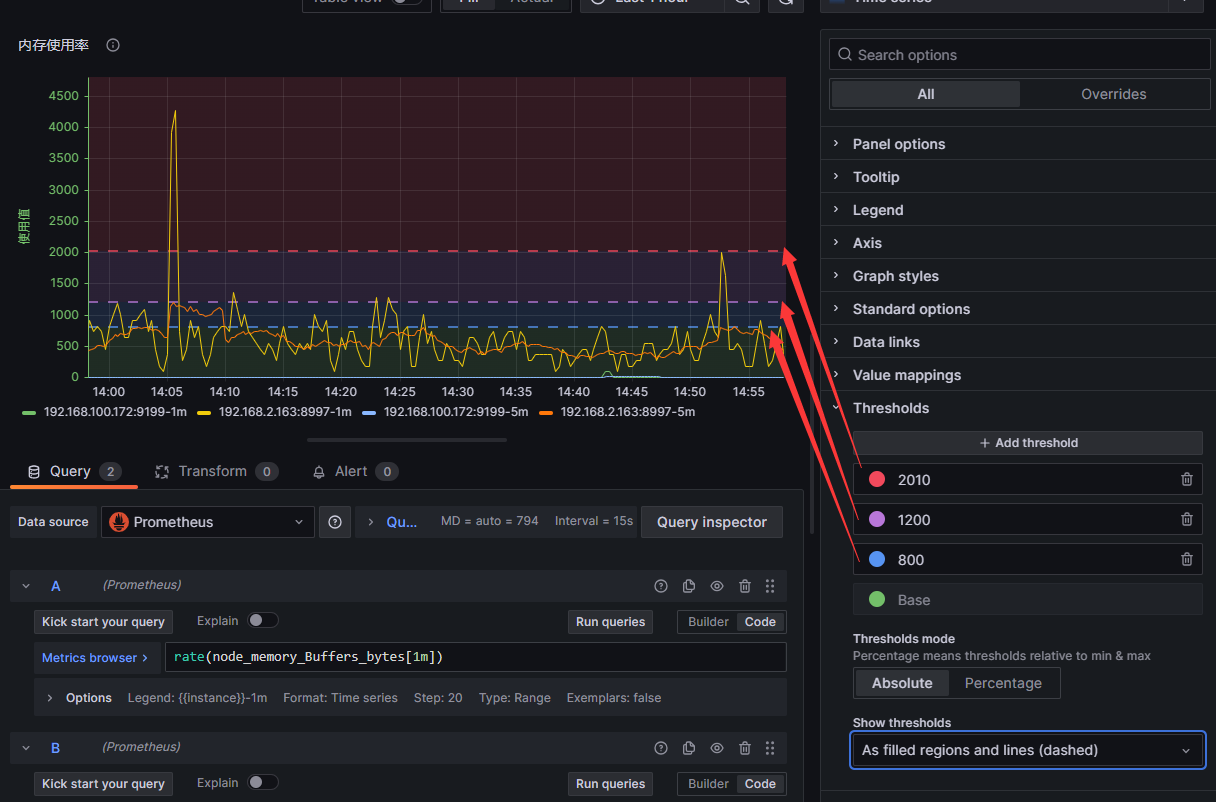
Task: Open query A help icon
Action: pos(660,586)
